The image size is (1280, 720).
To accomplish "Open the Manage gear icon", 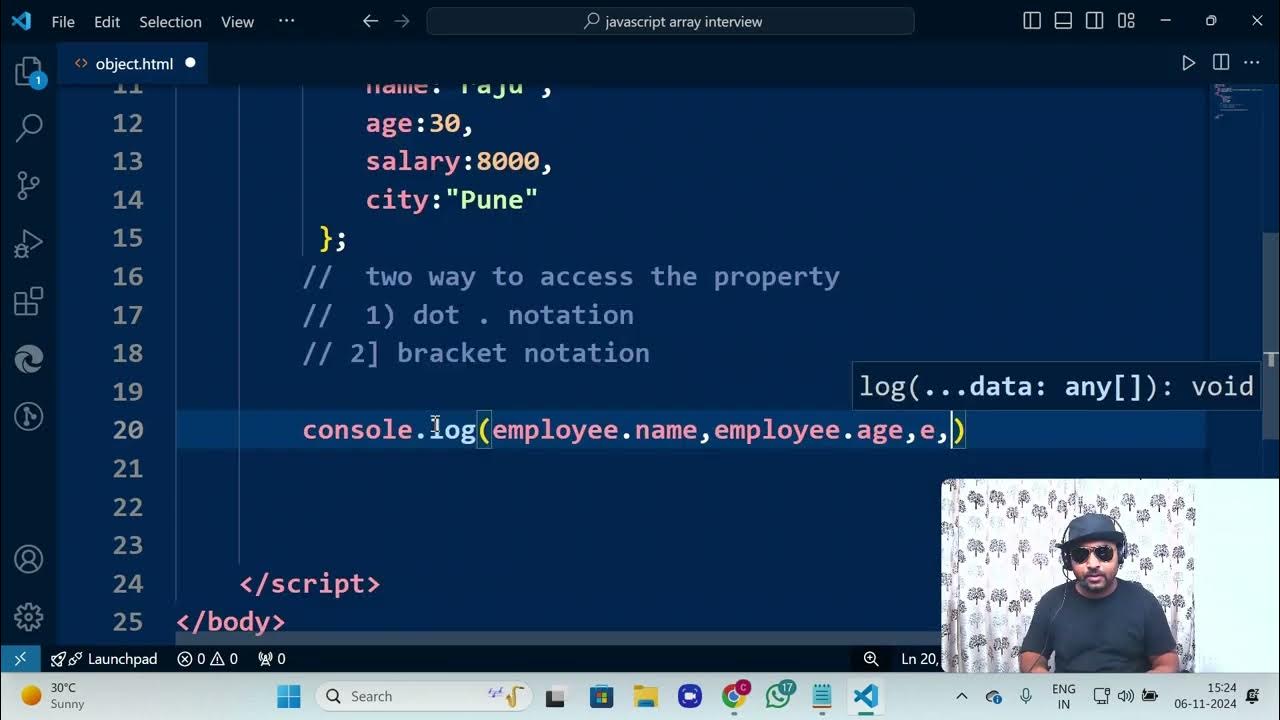I will tap(28, 616).
